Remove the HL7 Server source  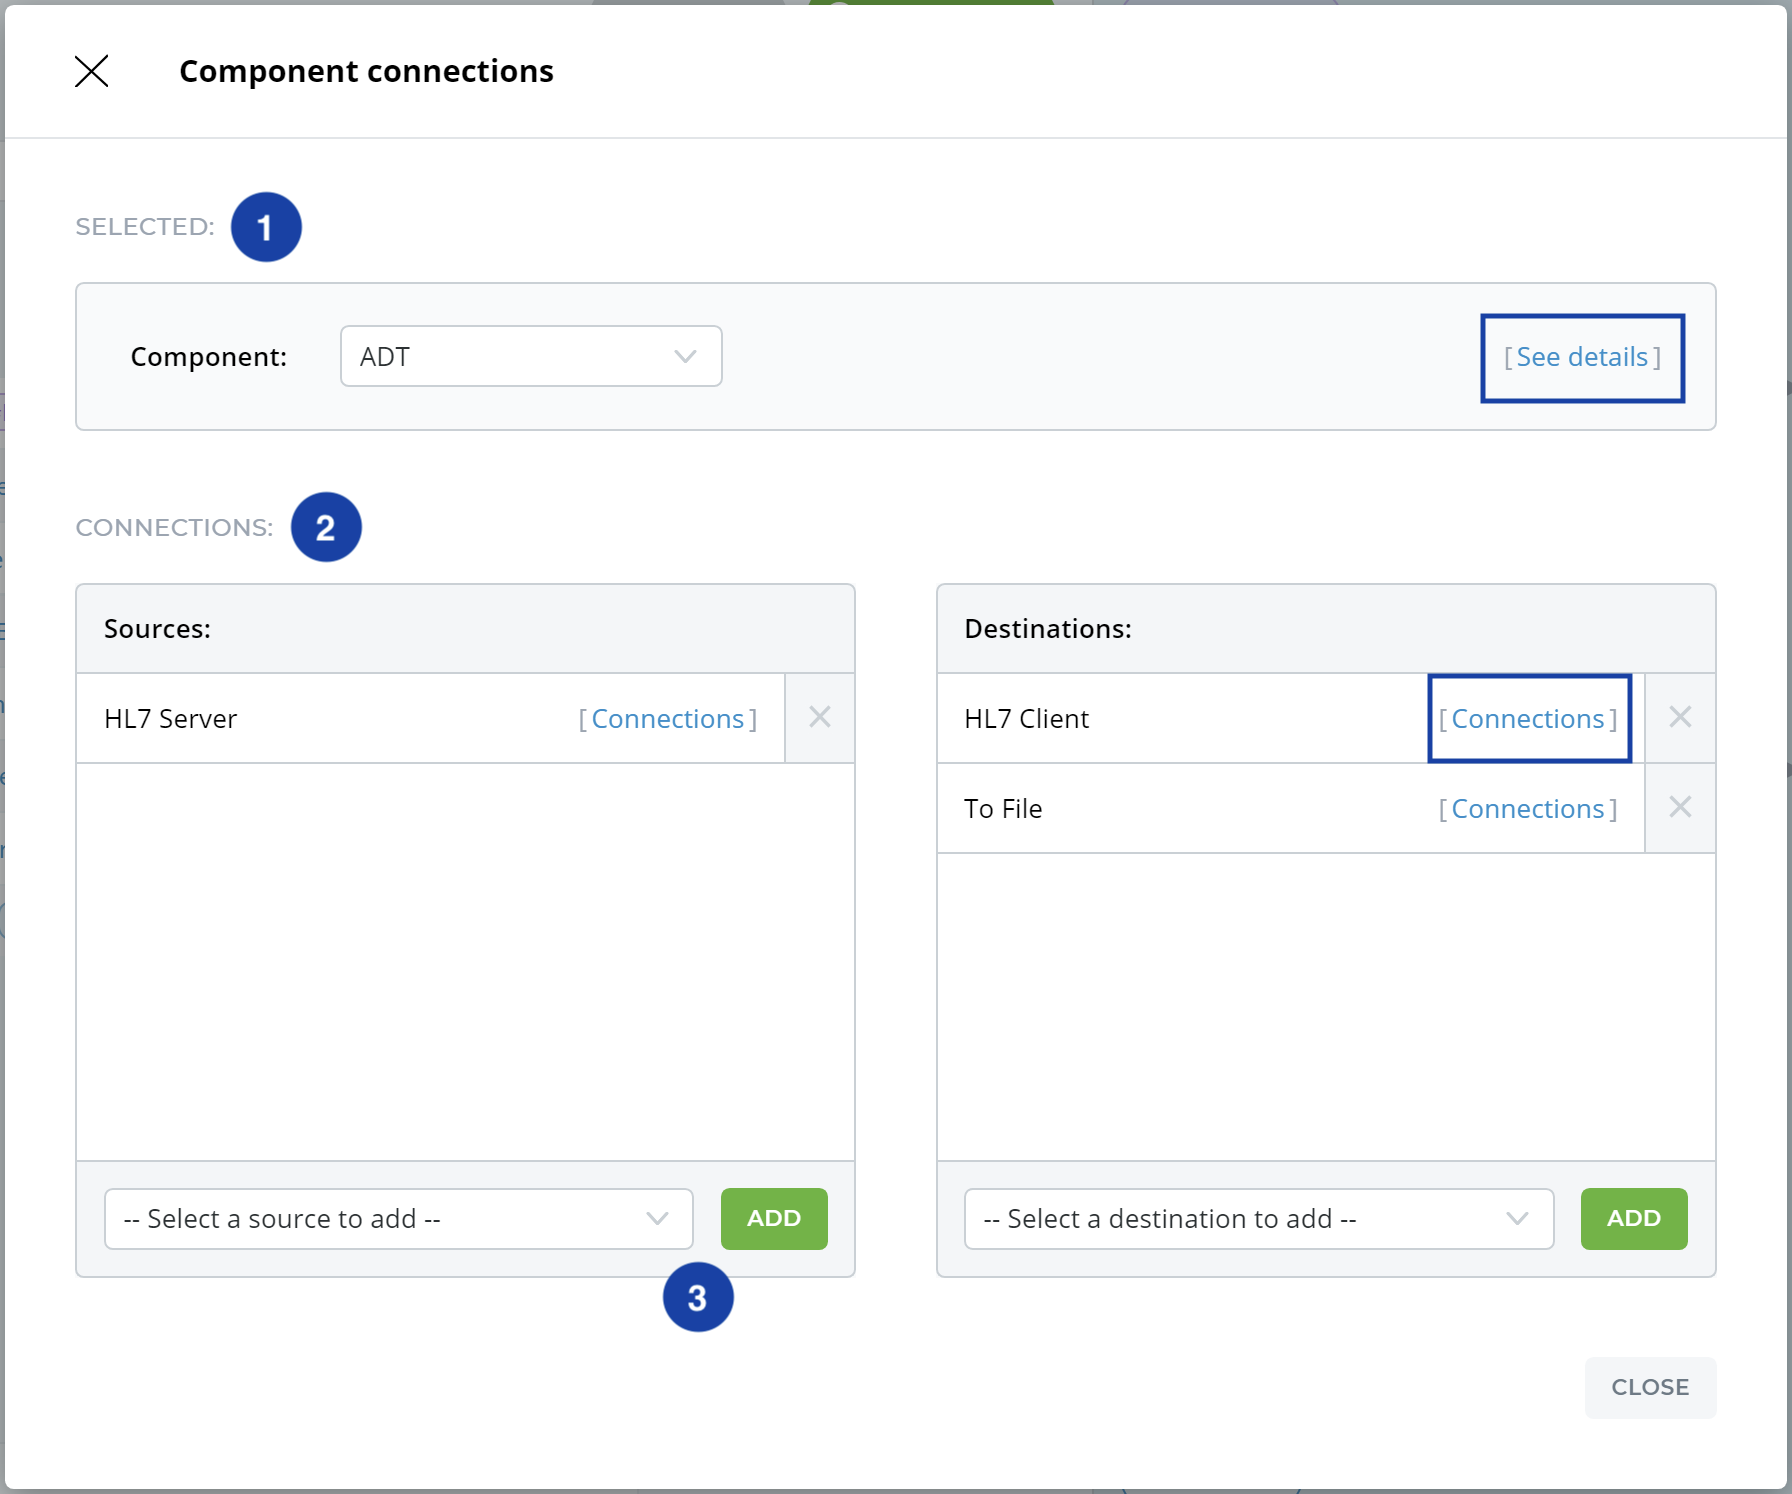point(819,717)
